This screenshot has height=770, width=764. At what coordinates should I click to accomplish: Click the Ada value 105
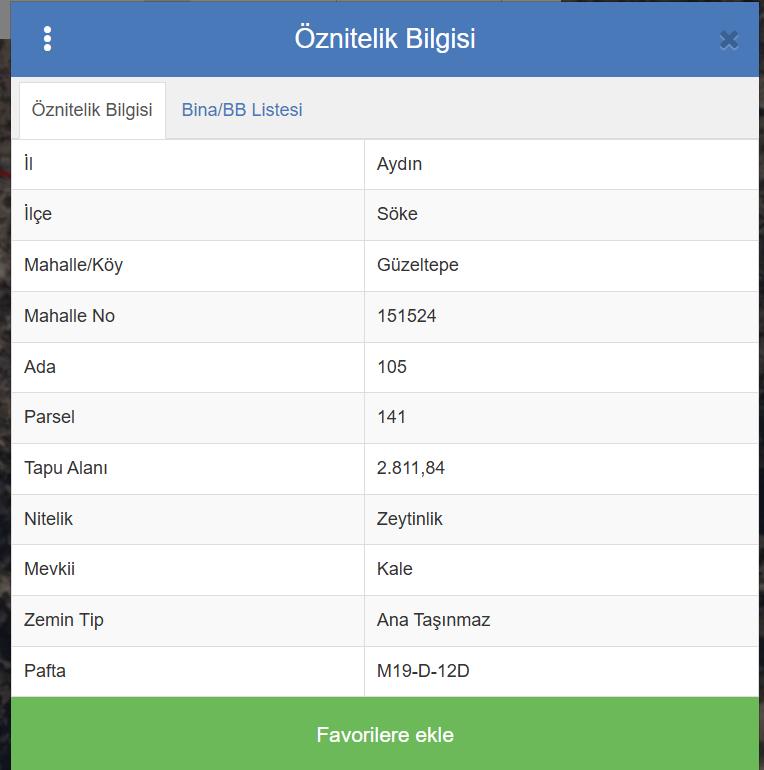(392, 367)
